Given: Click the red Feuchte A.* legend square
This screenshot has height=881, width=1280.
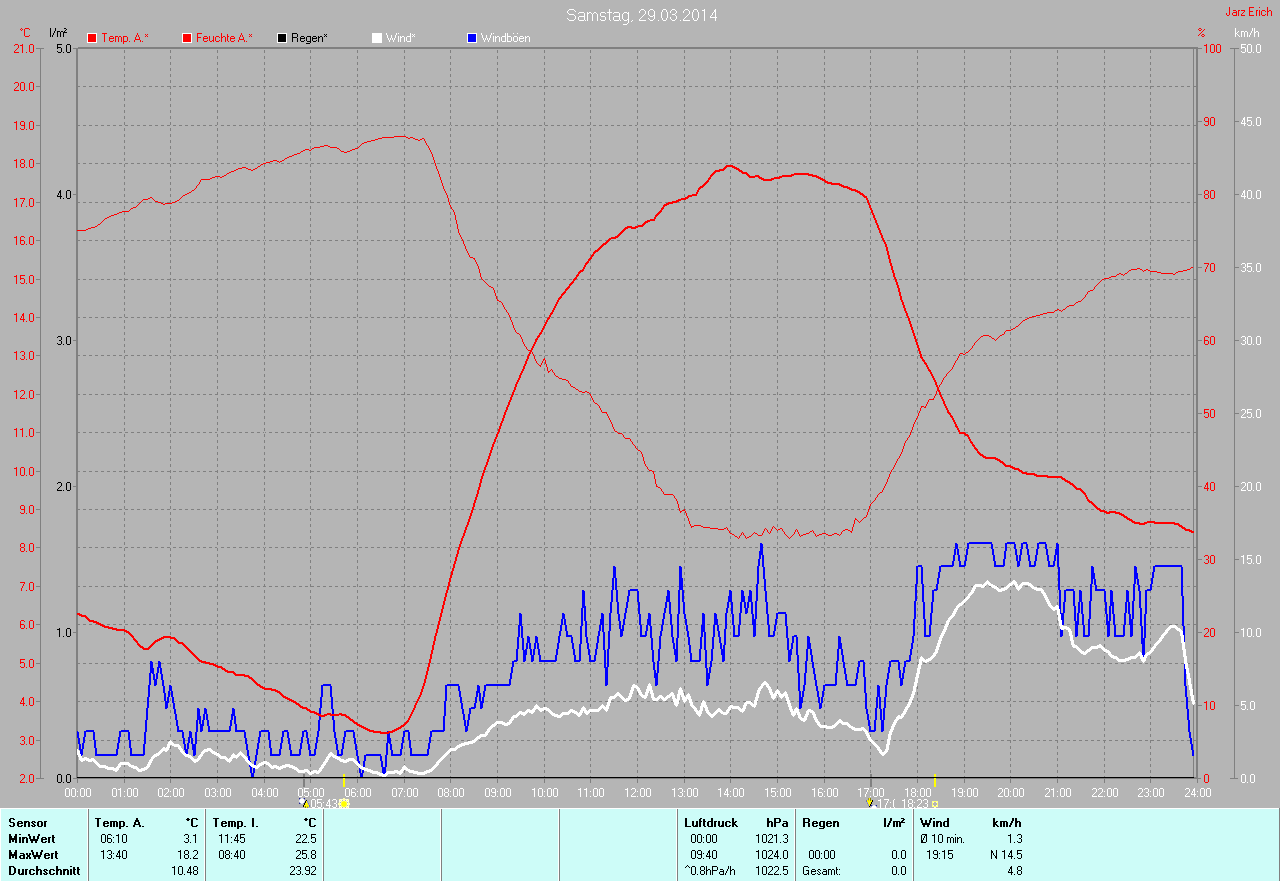Looking at the screenshot, I should tap(187, 38).
